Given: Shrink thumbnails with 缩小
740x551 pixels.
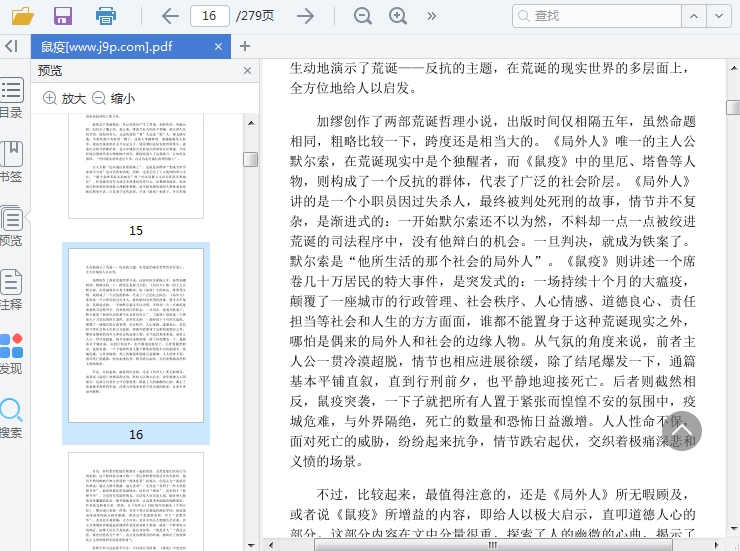Looking at the screenshot, I should coord(114,98).
